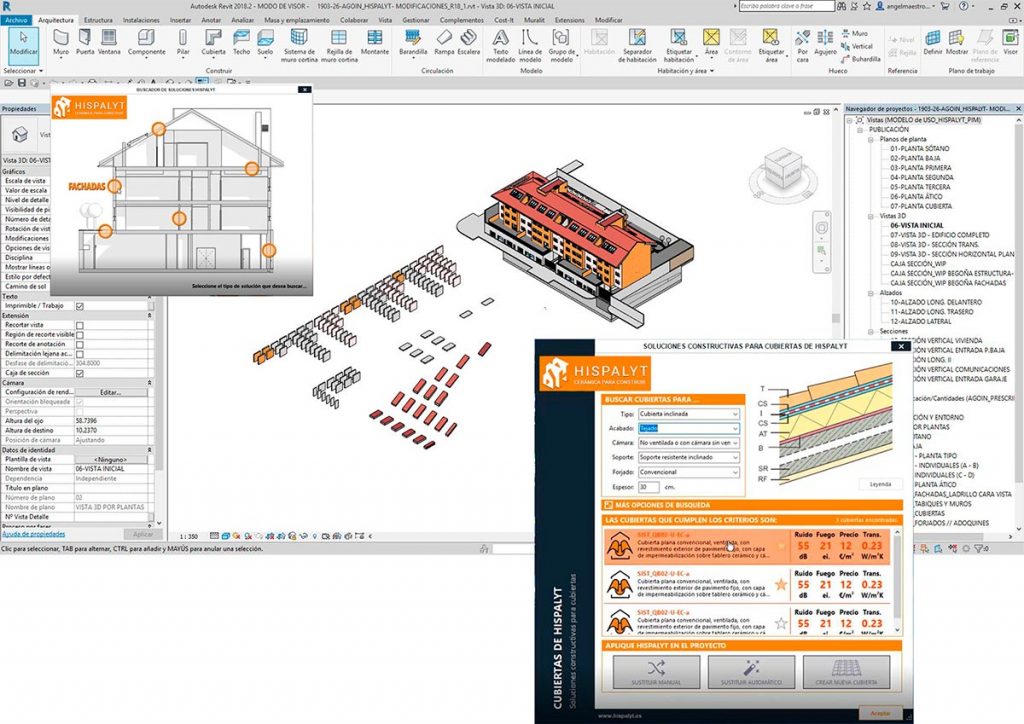1024x724 pixels.
Task: Choose the Techo ceiling tool
Action: pos(241,42)
